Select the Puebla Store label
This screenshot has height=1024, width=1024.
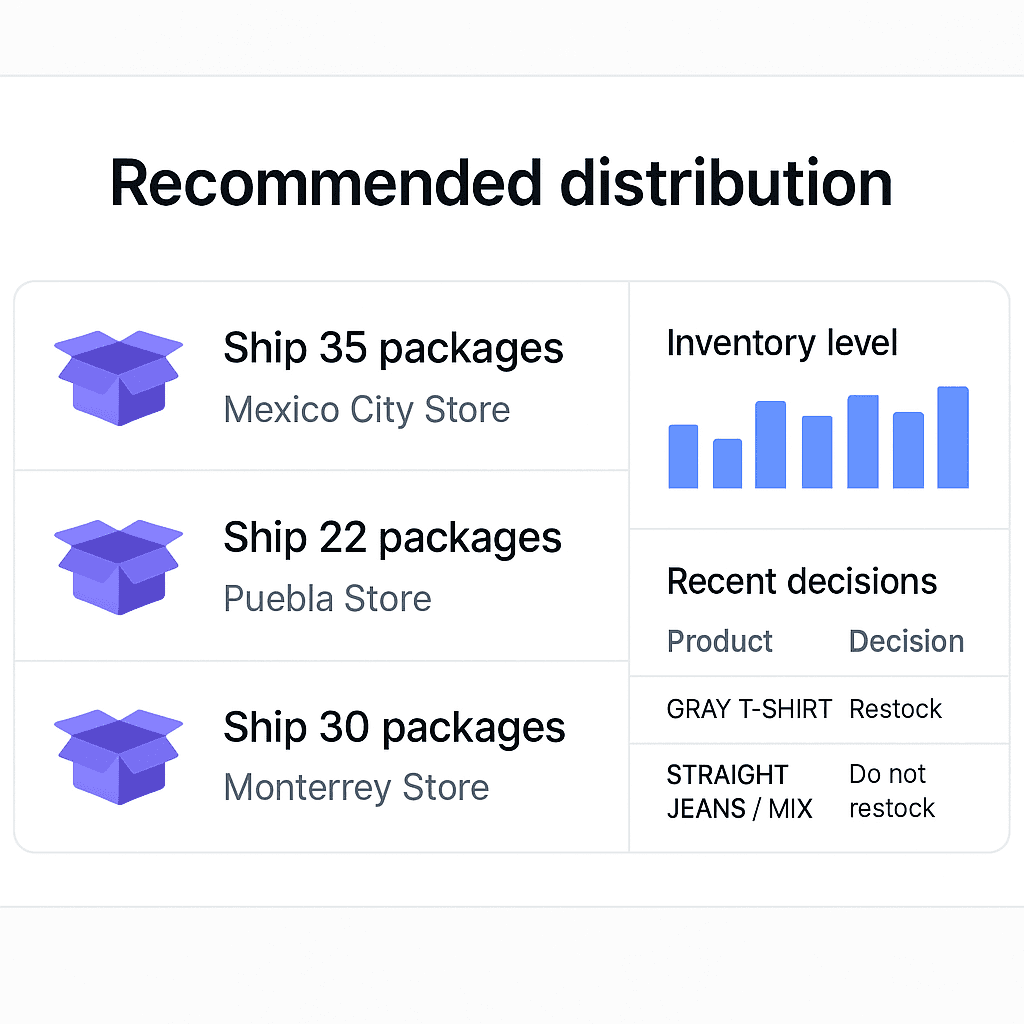click(327, 598)
